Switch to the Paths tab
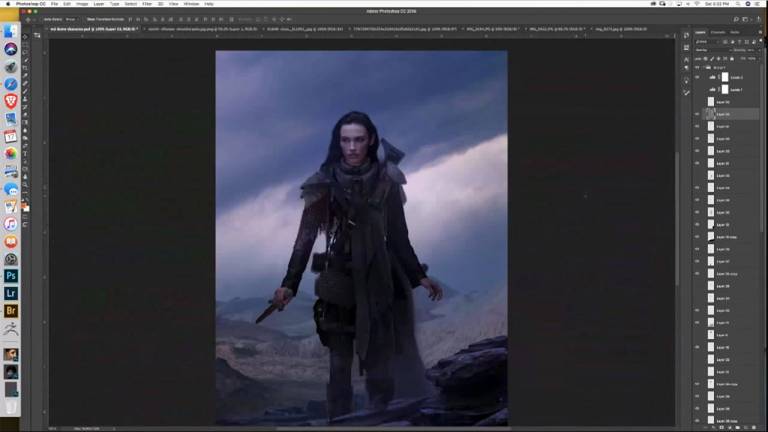 [x=735, y=32]
